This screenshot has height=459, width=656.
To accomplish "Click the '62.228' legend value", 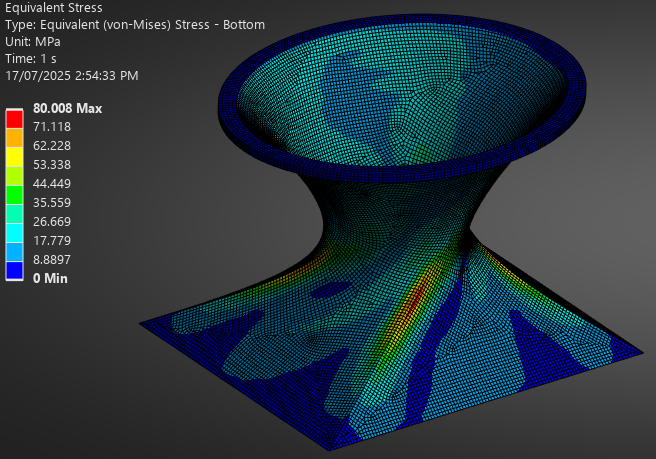I will [52, 146].
